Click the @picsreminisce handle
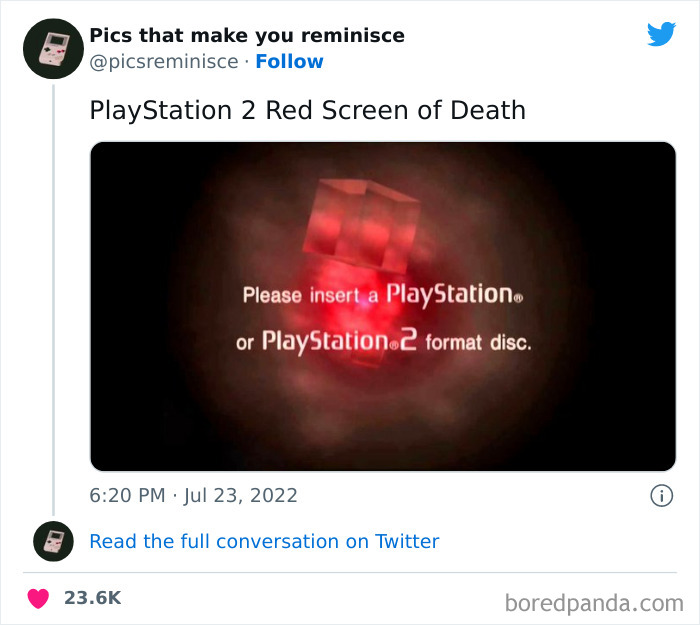The image size is (700, 625). click(x=163, y=61)
